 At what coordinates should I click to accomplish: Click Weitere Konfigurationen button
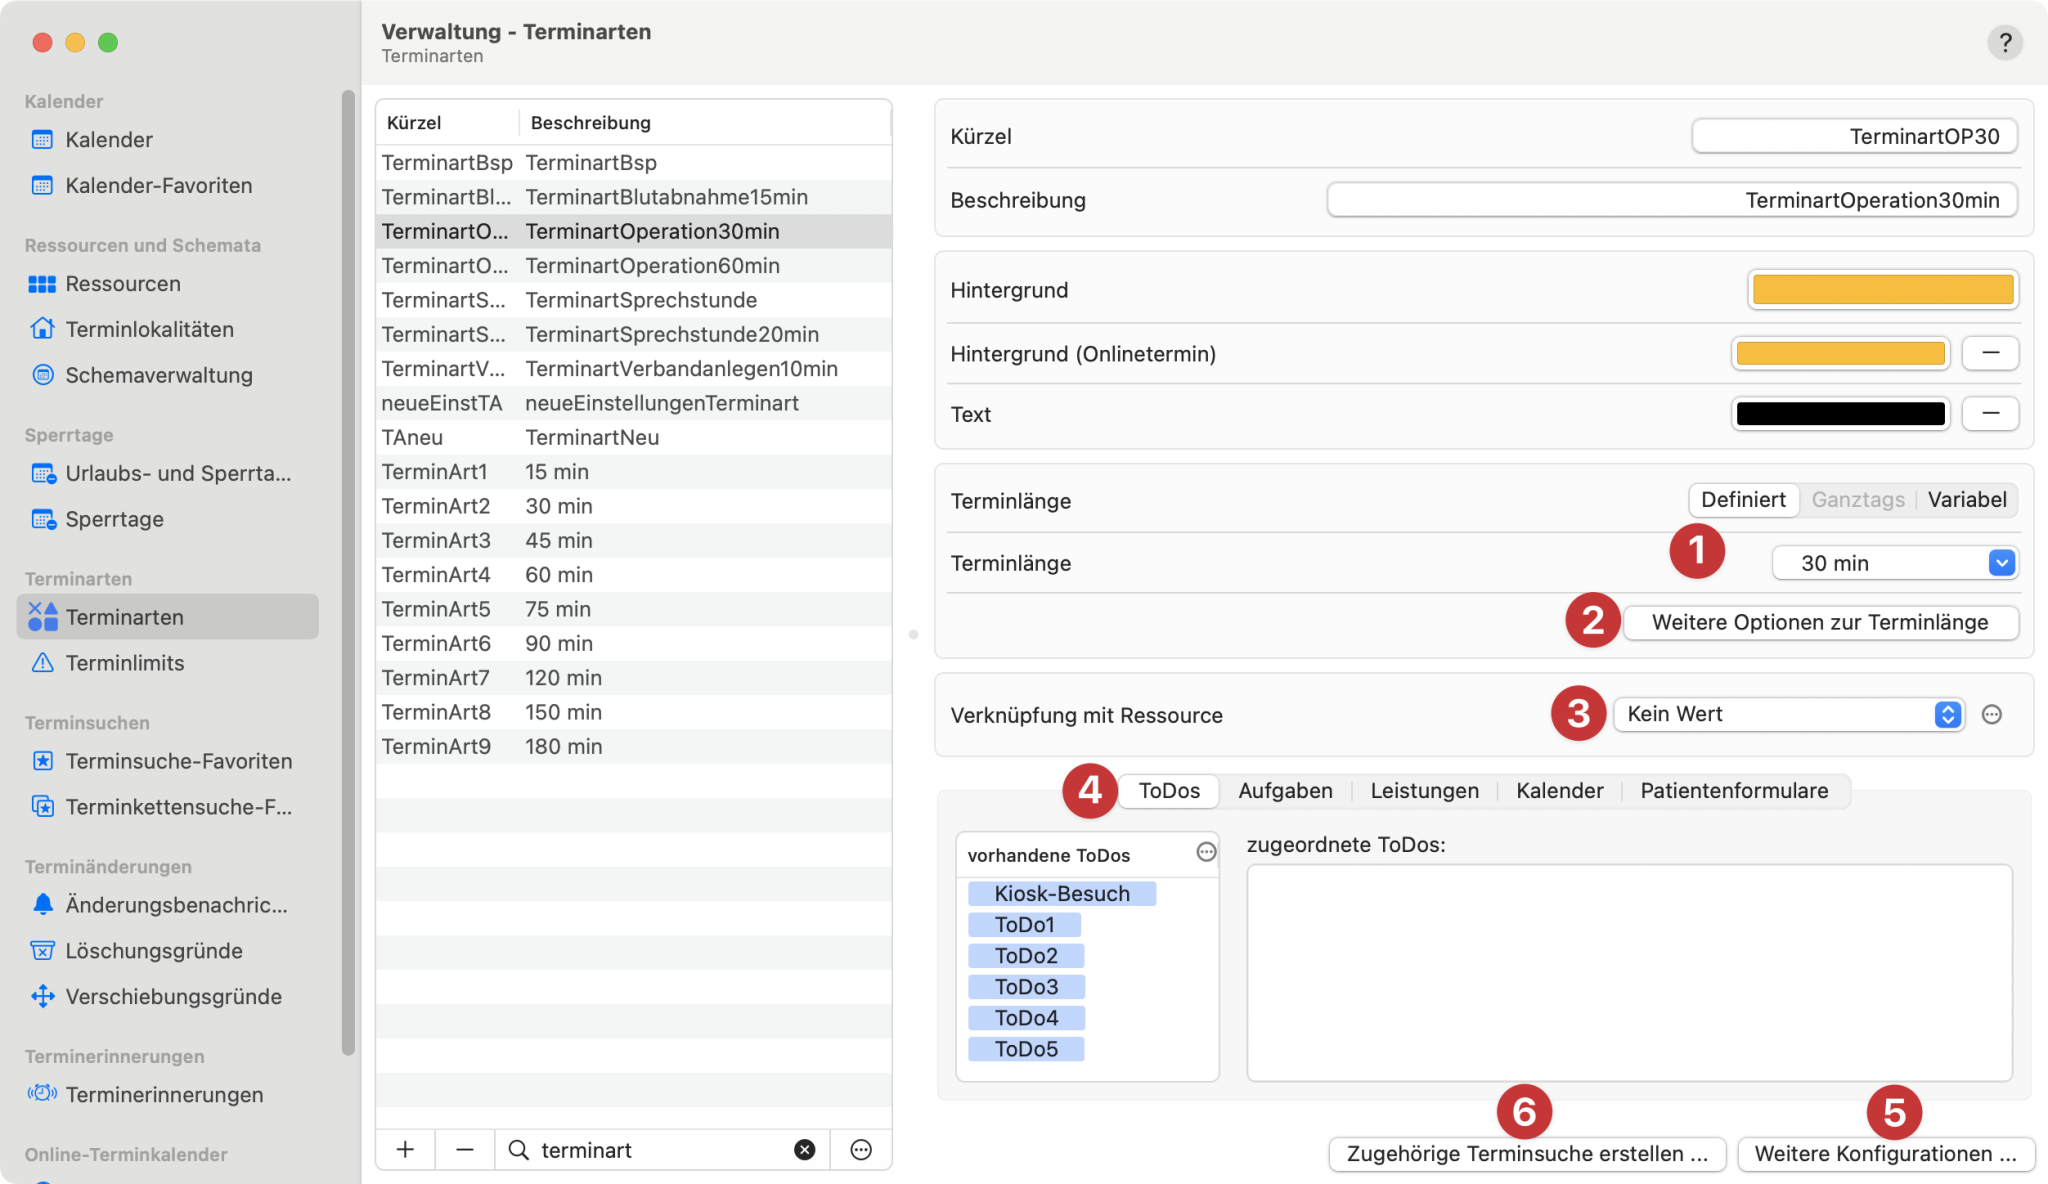pyautogui.click(x=1886, y=1153)
